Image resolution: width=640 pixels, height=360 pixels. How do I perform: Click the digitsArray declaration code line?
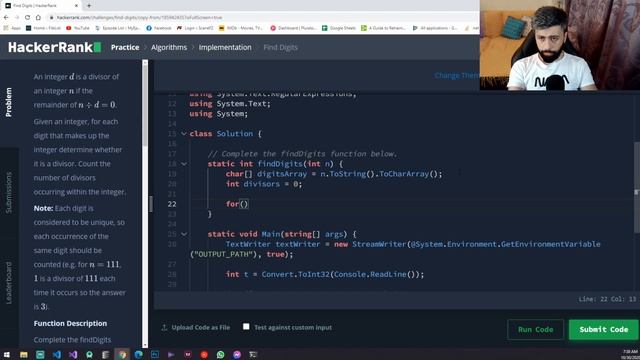click(x=334, y=174)
